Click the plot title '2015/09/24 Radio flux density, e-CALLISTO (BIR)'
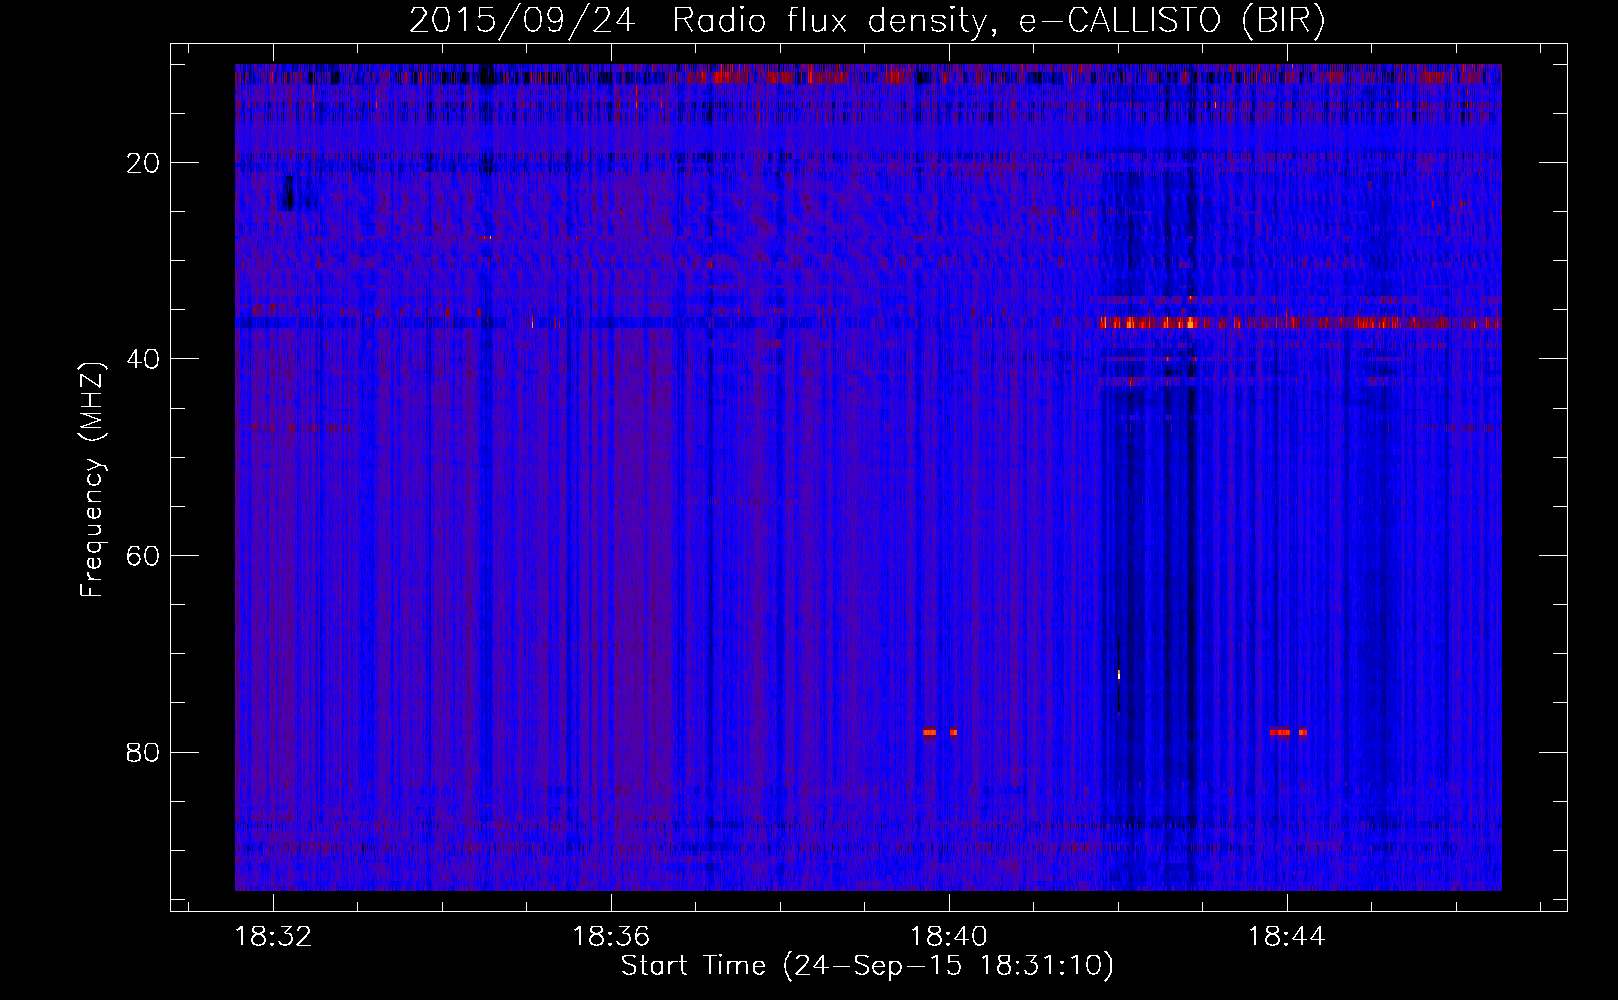This screenshot has height=1000, width=1618. [x=867, y=21]
